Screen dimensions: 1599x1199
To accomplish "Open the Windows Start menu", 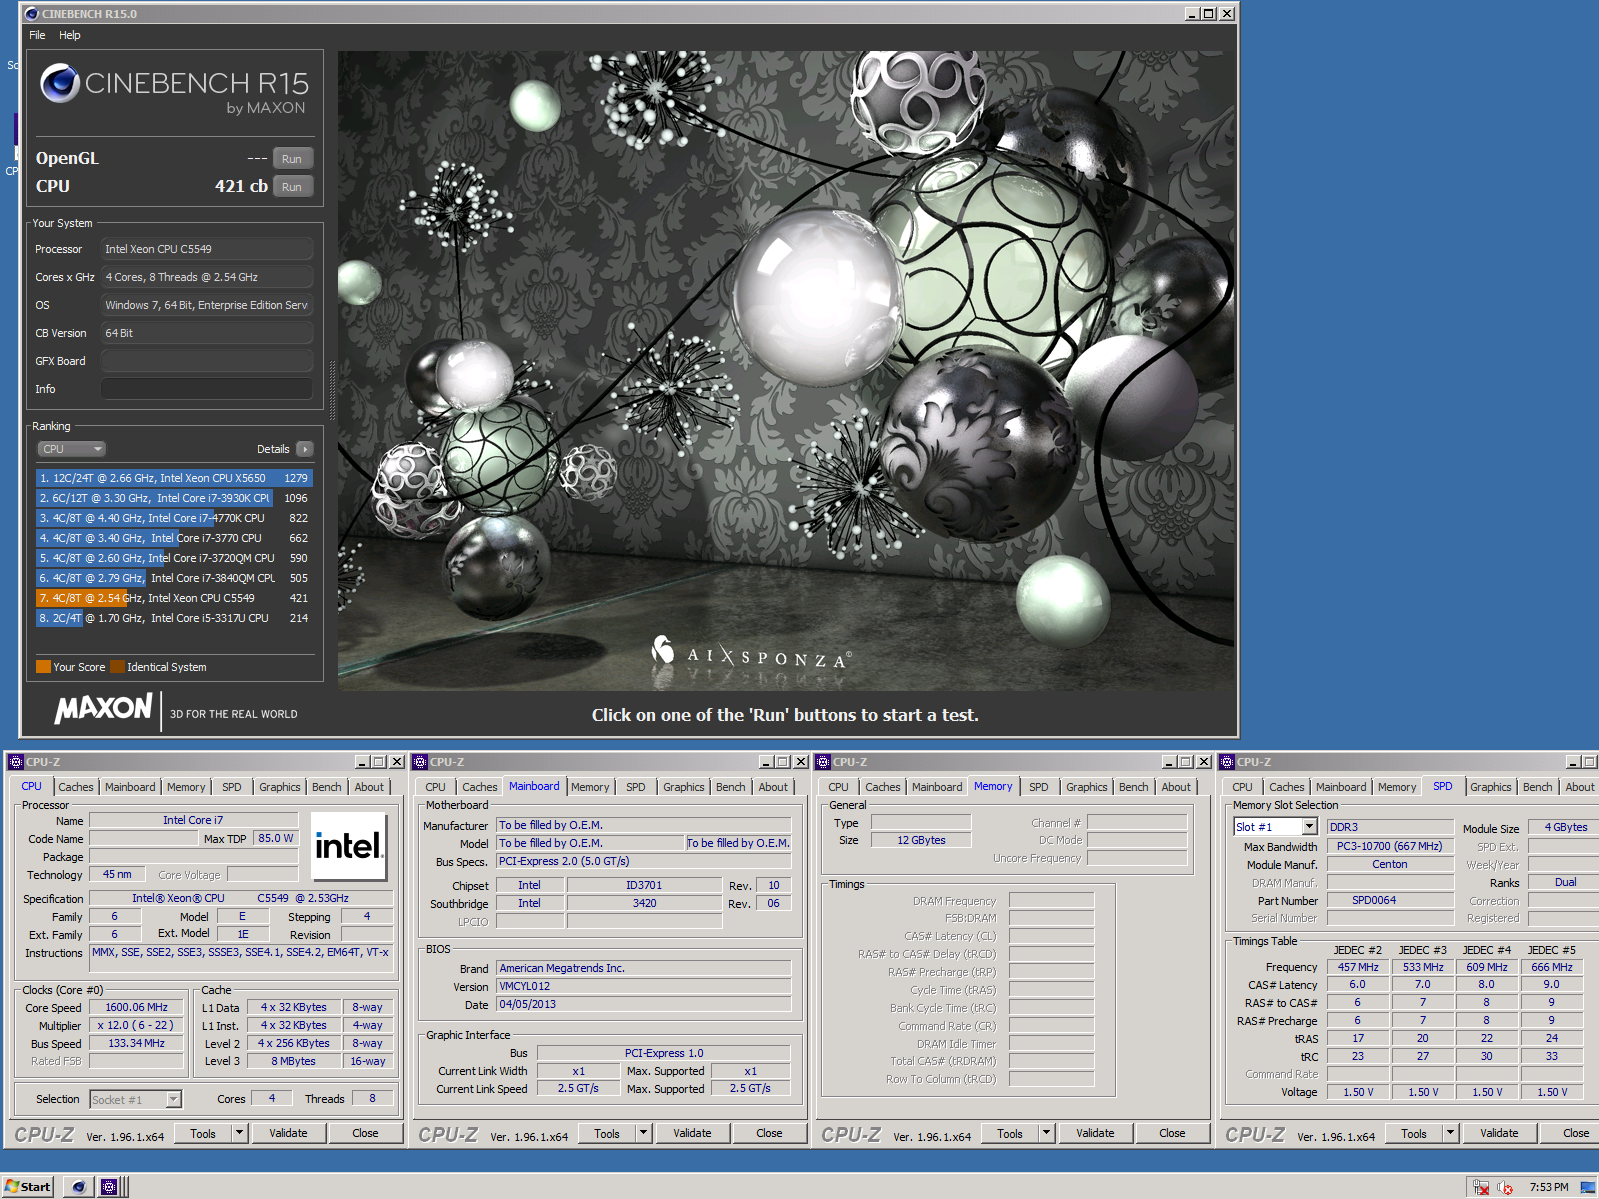I will [28, 1187].
